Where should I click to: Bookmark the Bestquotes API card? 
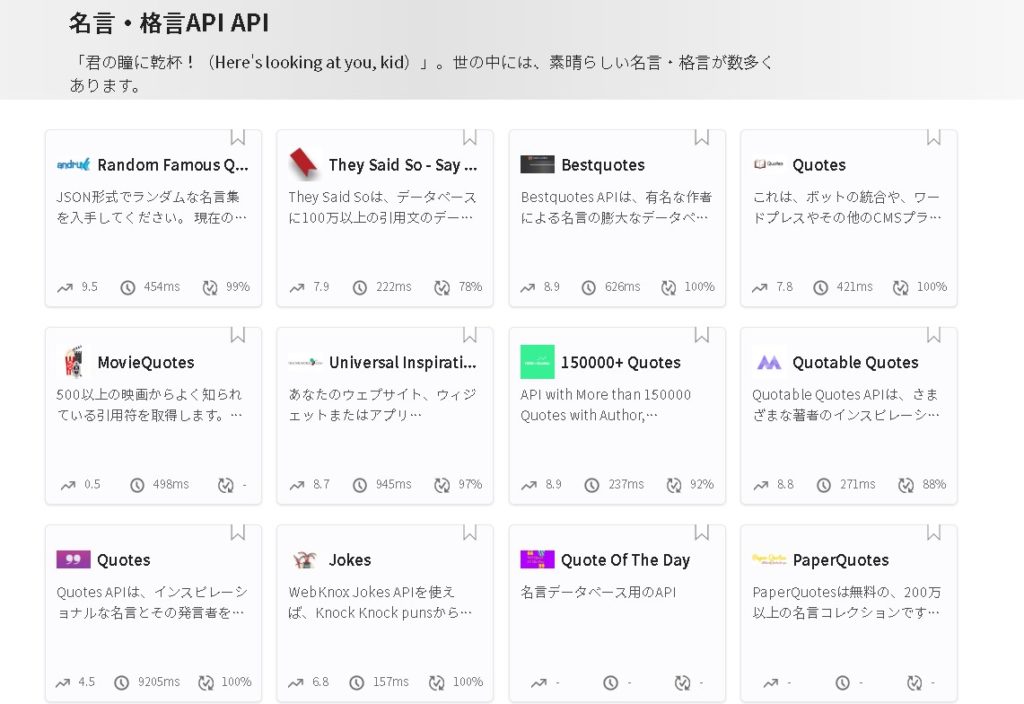pos(702,137)
